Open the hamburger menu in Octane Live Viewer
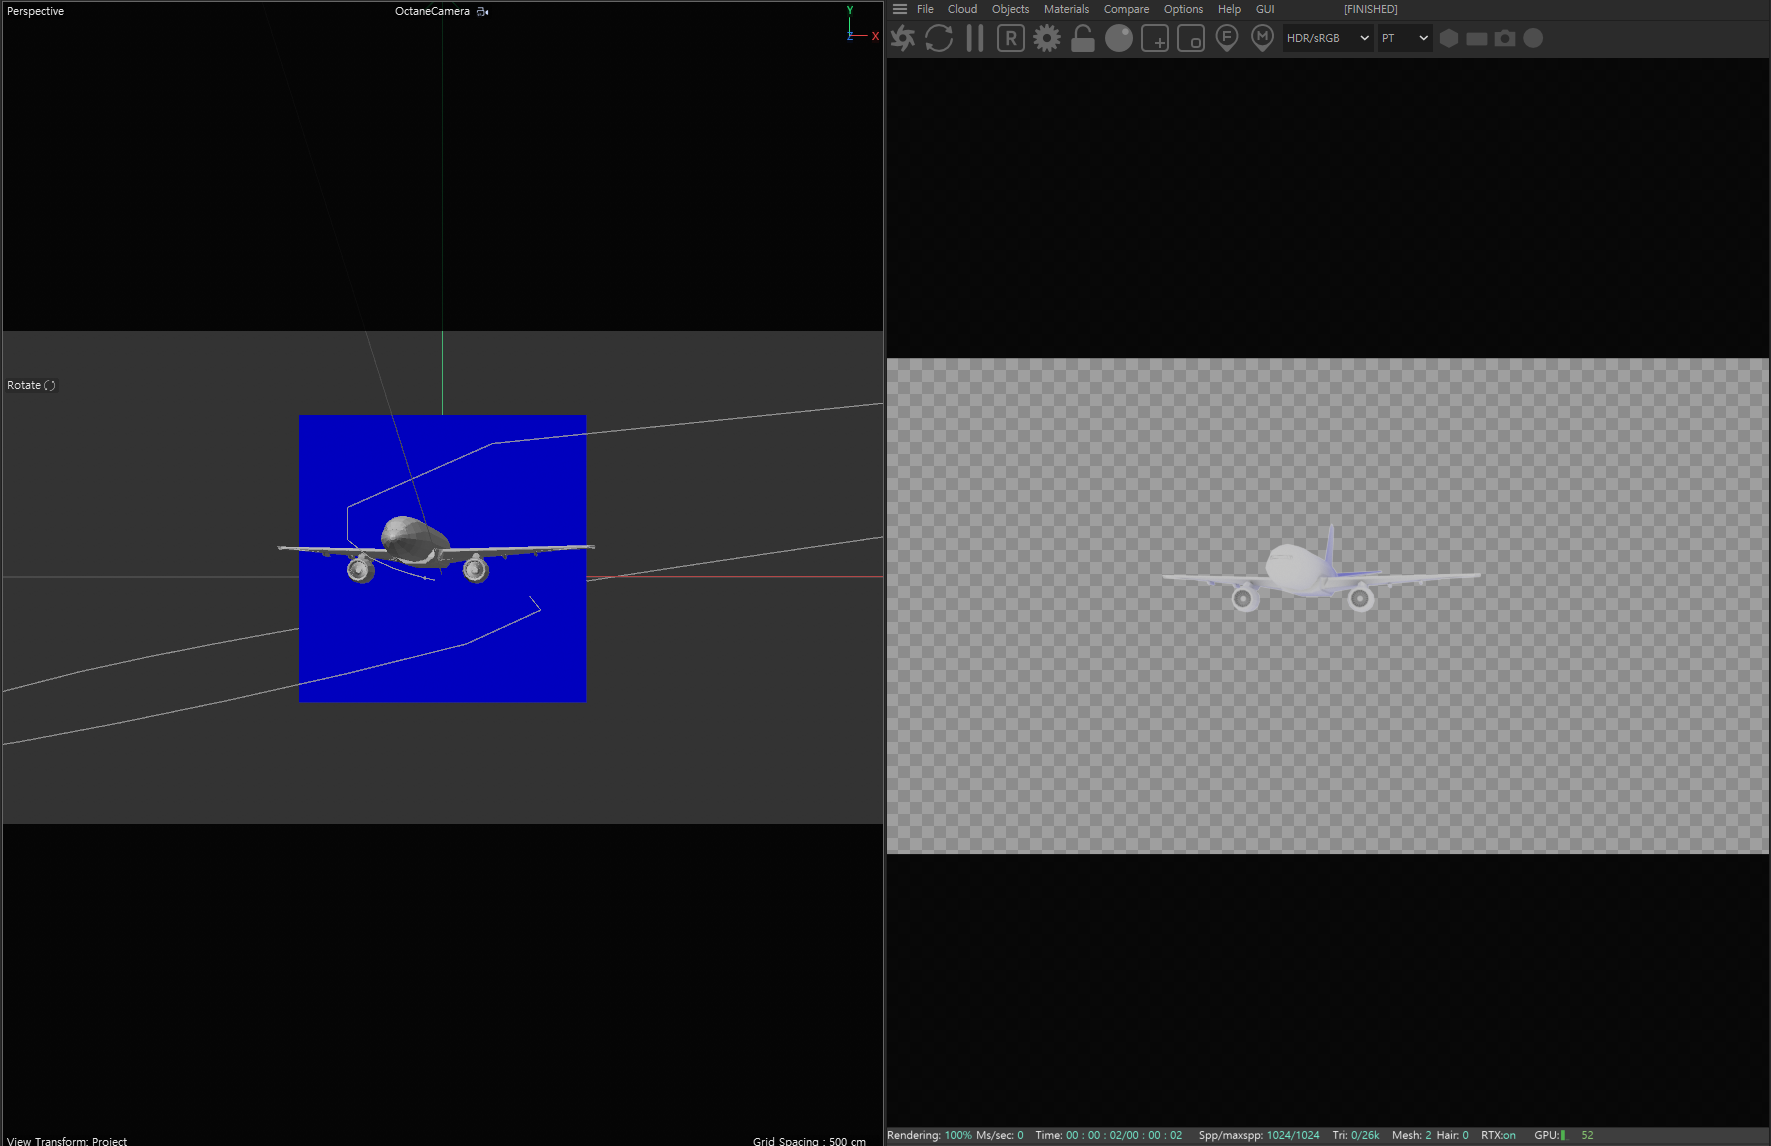Viewport: 1771px width, 1146px height. click(900, 9)
